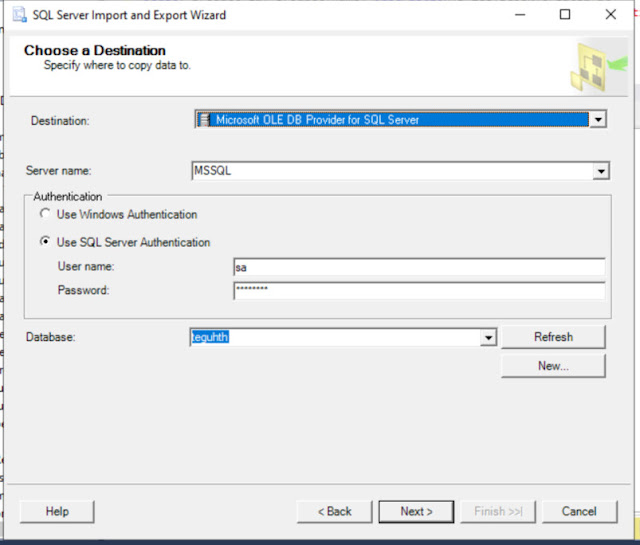This screenshot has height=545, width=640.
Task: Proceed with the Next > button
Action: pos(416,512)
